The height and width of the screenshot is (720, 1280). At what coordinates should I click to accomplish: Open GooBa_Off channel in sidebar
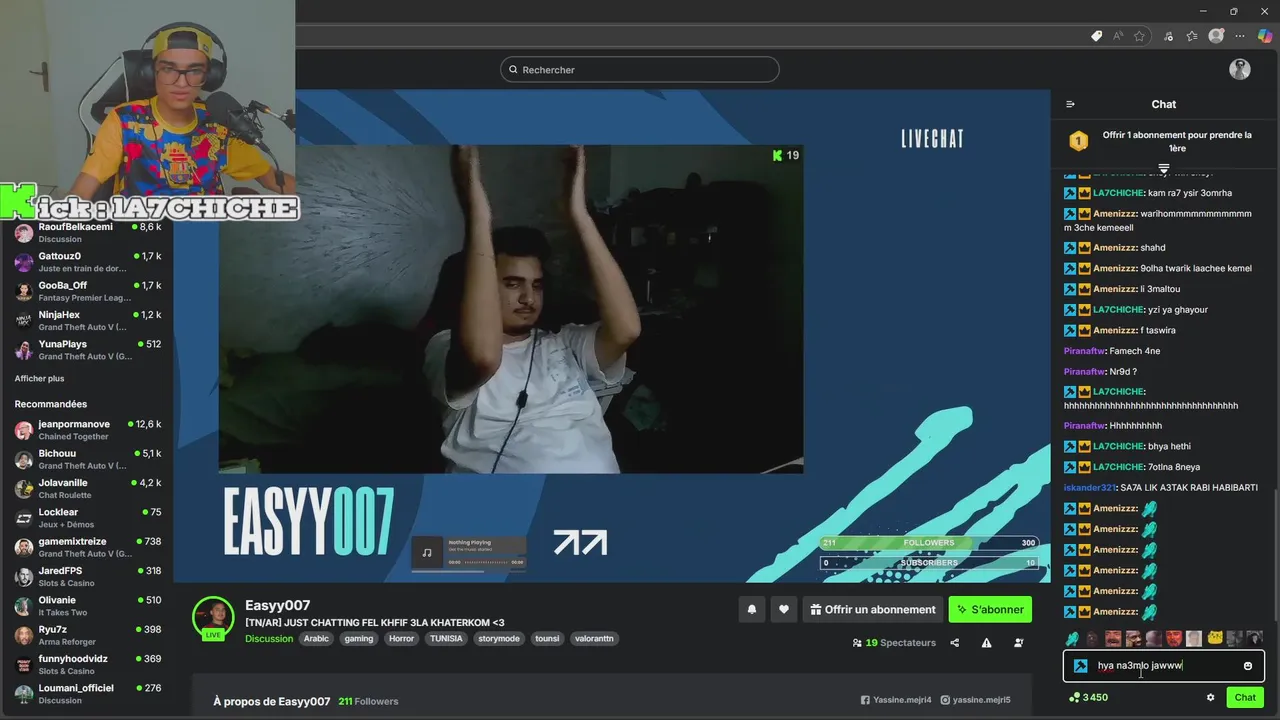[x=87, y=291]
